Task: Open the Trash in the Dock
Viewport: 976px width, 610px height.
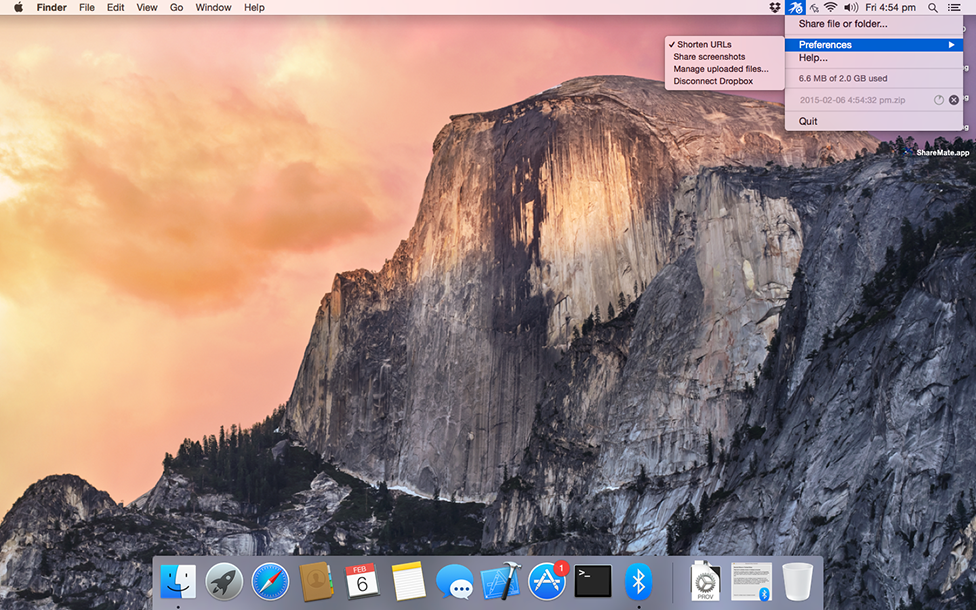Action: (797, 581)
